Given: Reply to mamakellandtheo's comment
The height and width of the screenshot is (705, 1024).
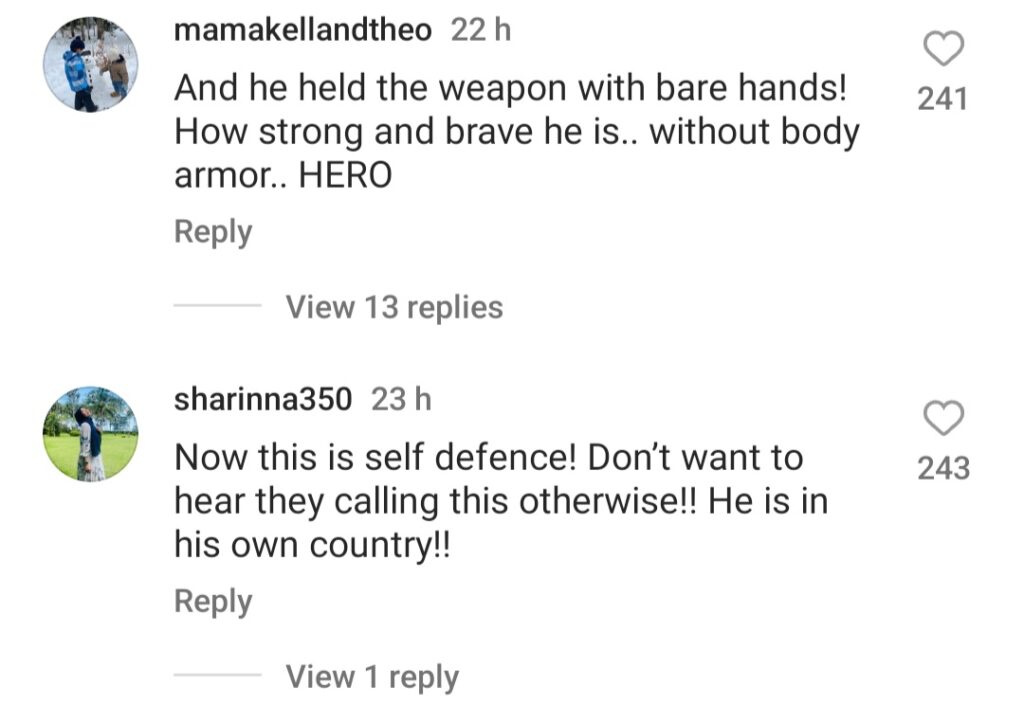Looking at the screenshot, I should point(213,232).
